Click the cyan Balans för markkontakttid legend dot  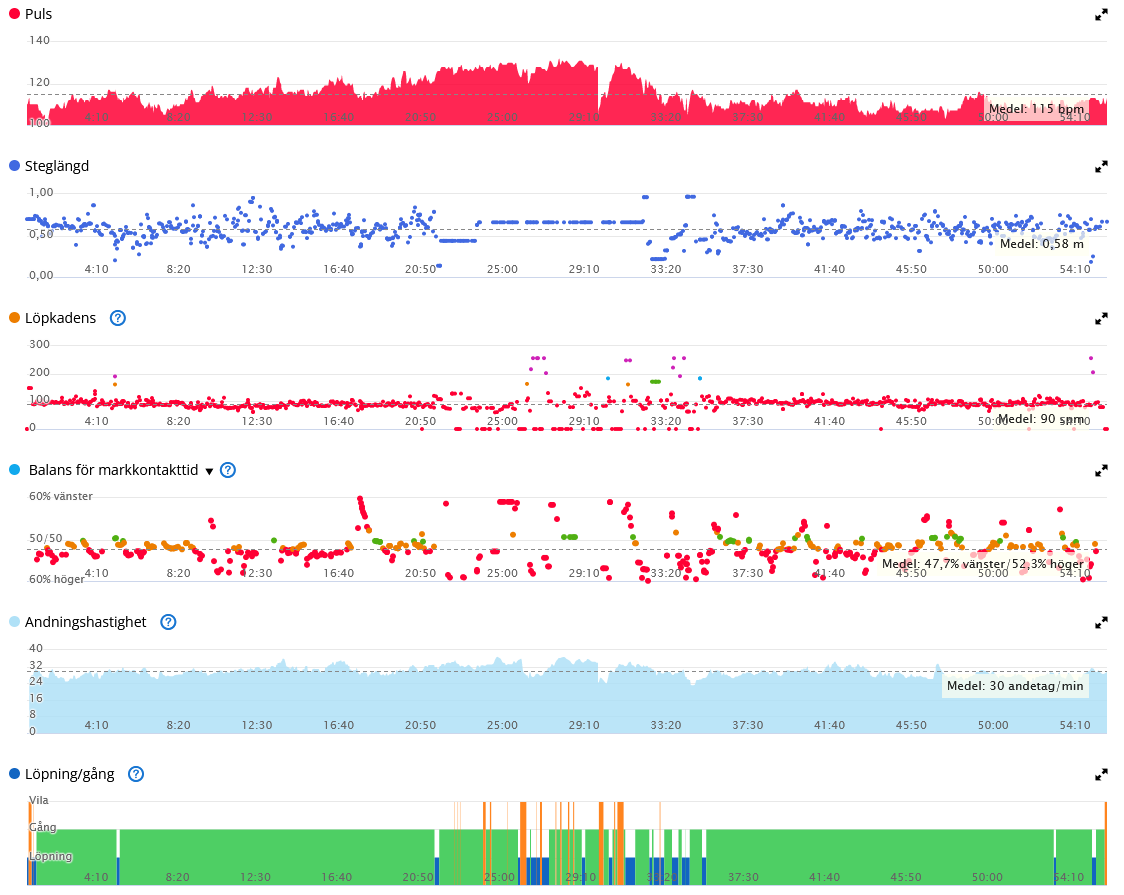[x=14, y=469]
